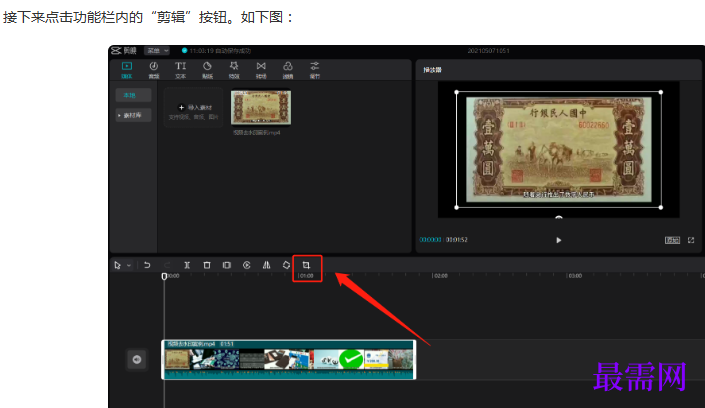Delete the selected clip with trash icon

point(207,265)
